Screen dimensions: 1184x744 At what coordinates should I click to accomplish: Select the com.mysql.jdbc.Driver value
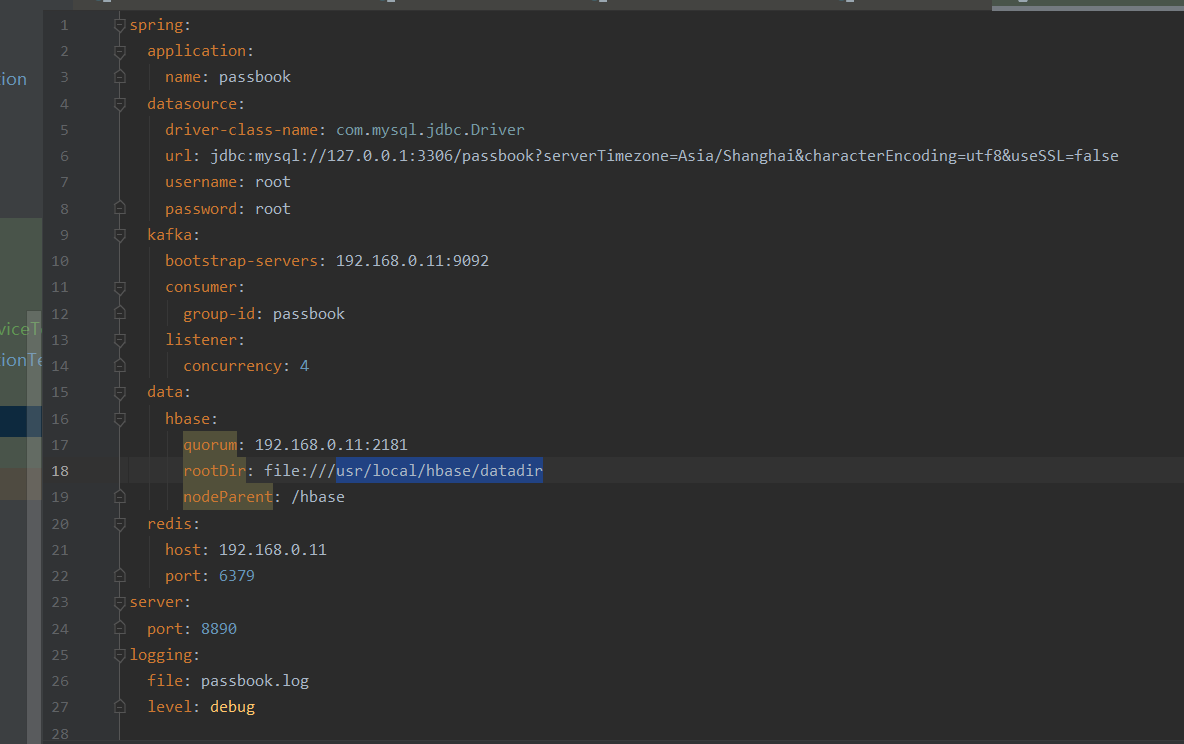tap(430, 130)
